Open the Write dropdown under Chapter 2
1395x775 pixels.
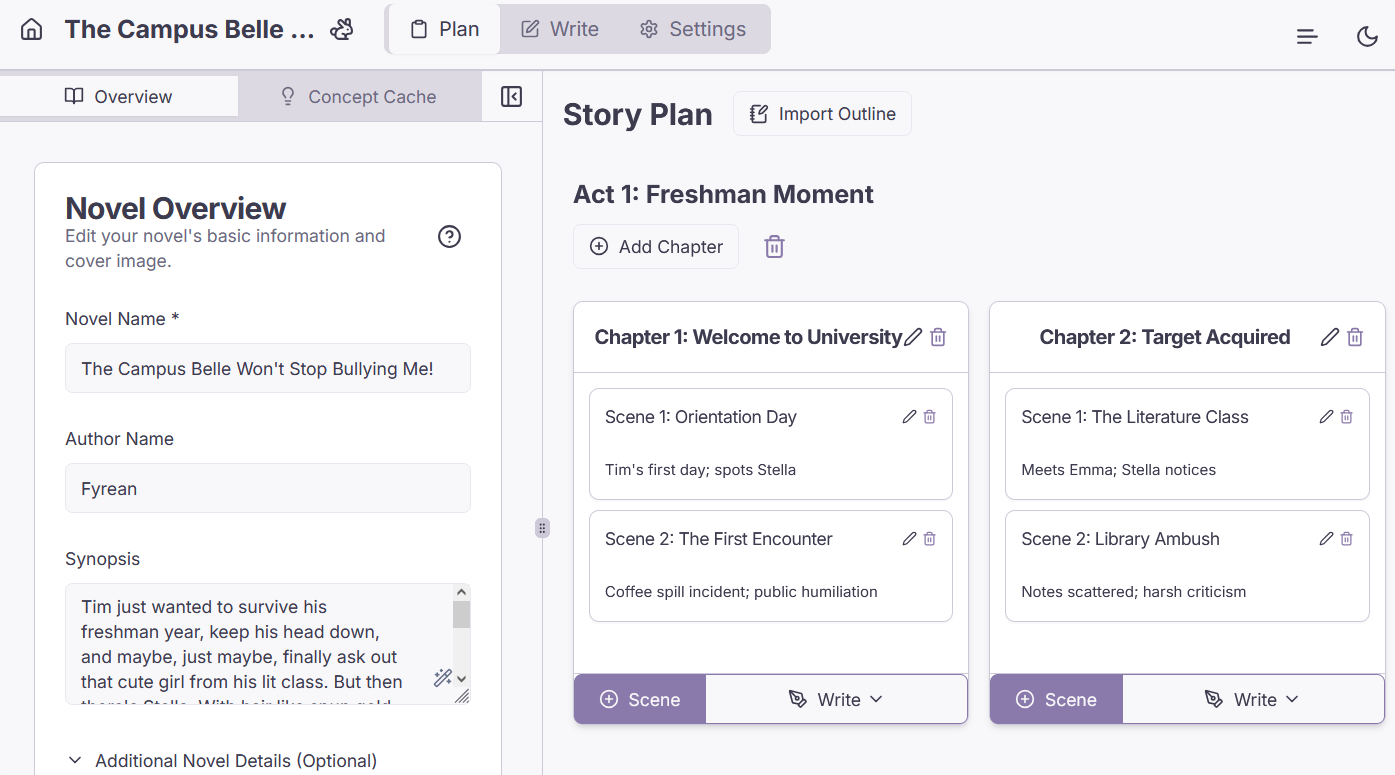coord(1253,699)
